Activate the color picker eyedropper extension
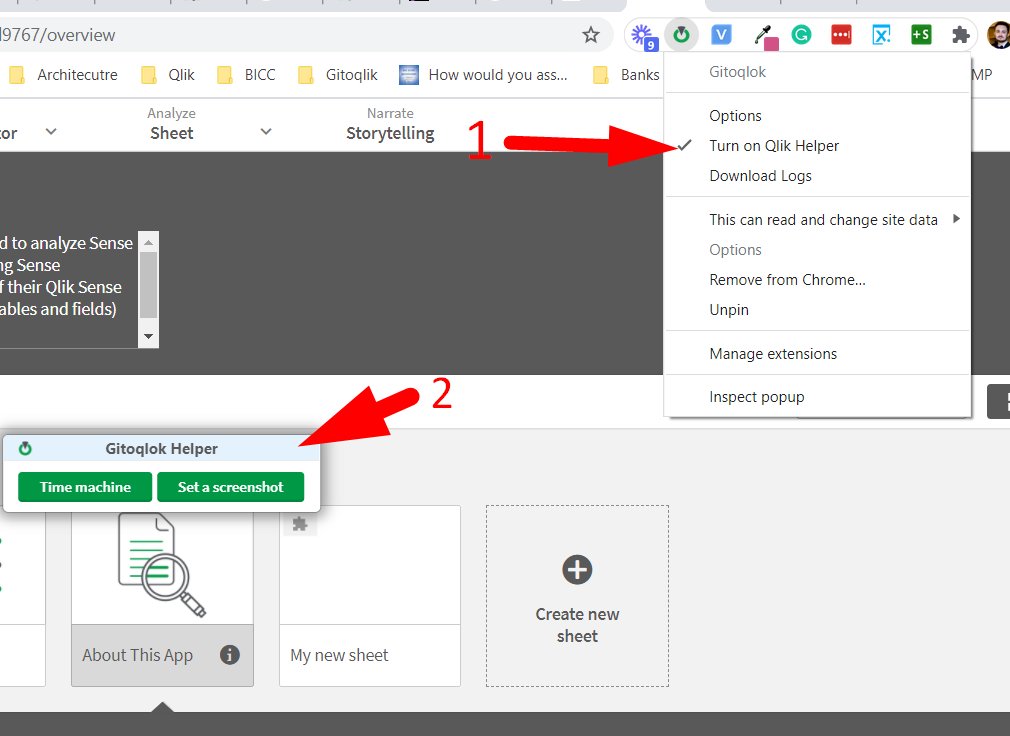Image resolution: width=1010 pixels, height=736 pixels. [x=765, y=37]
